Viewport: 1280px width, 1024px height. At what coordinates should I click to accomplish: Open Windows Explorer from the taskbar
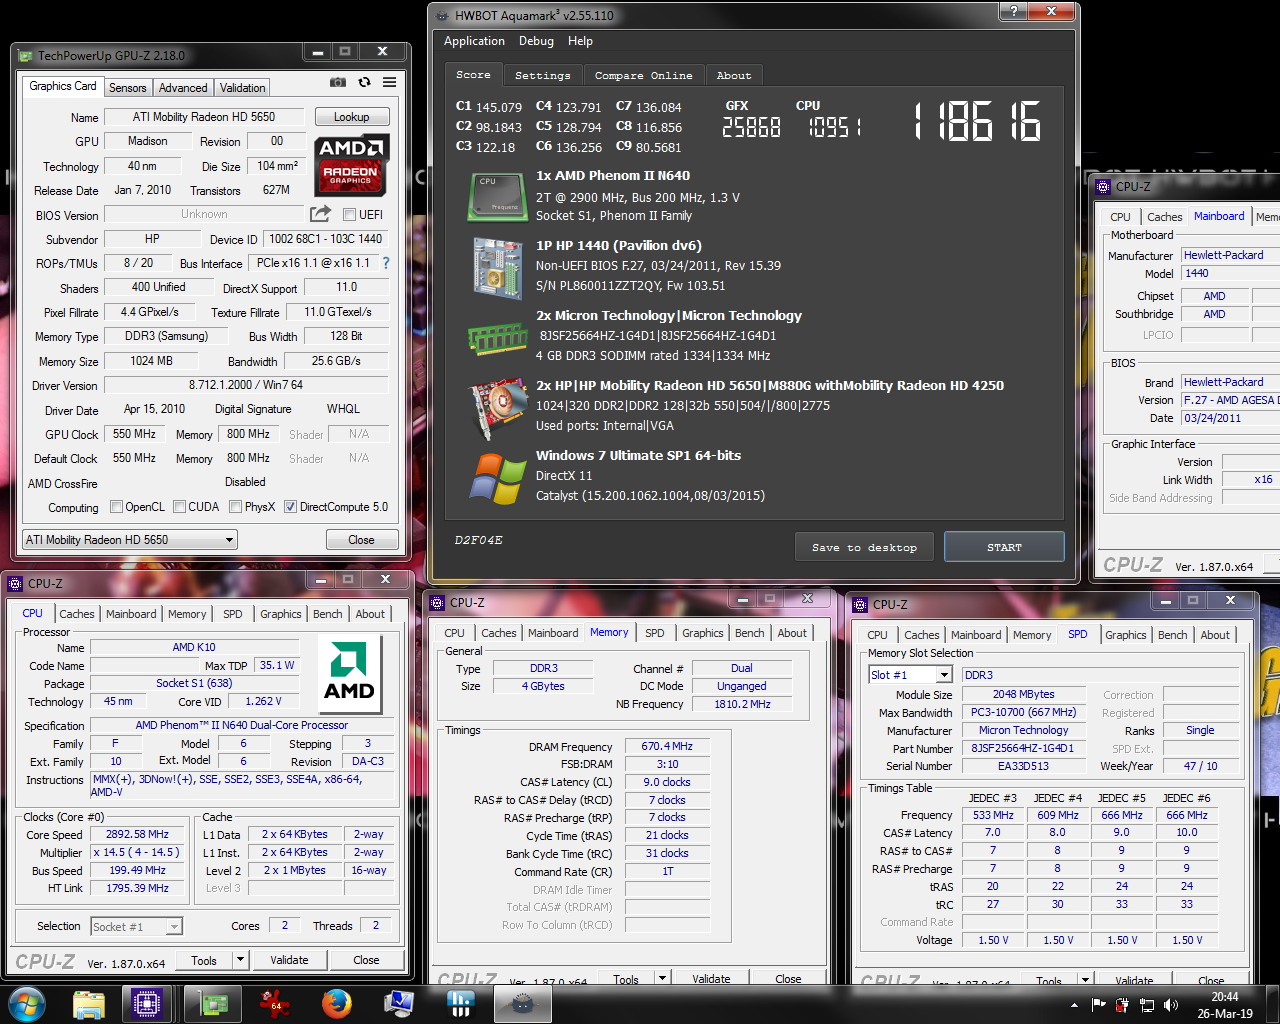pyautogui.click(x=89, y=1003)
